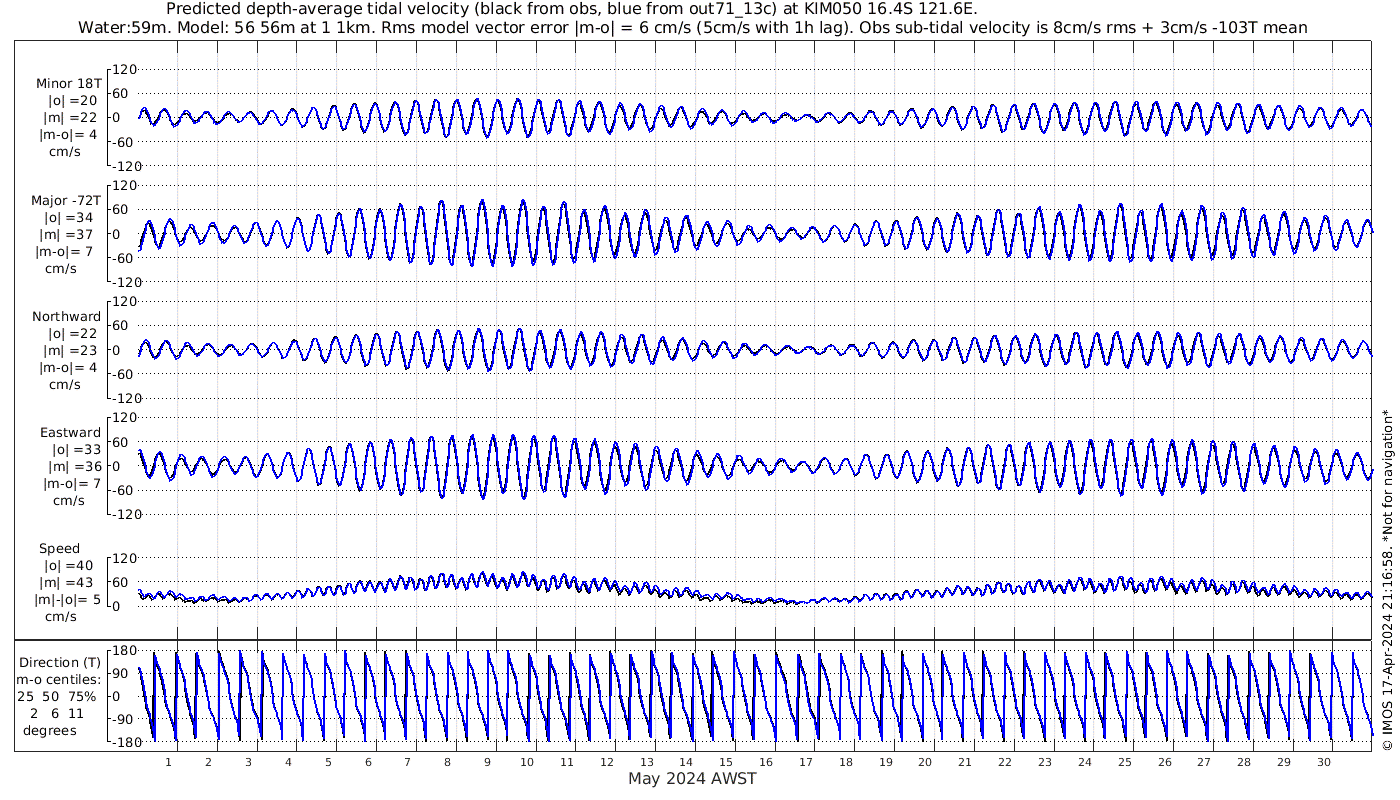Click day '17' label on the x-axis

(x=806, y=762)
